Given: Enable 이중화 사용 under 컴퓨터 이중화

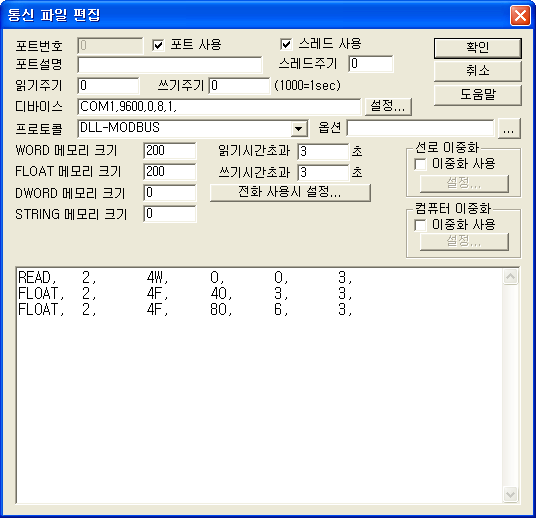Looking at the screenshot, I should (x=420, y=225).
